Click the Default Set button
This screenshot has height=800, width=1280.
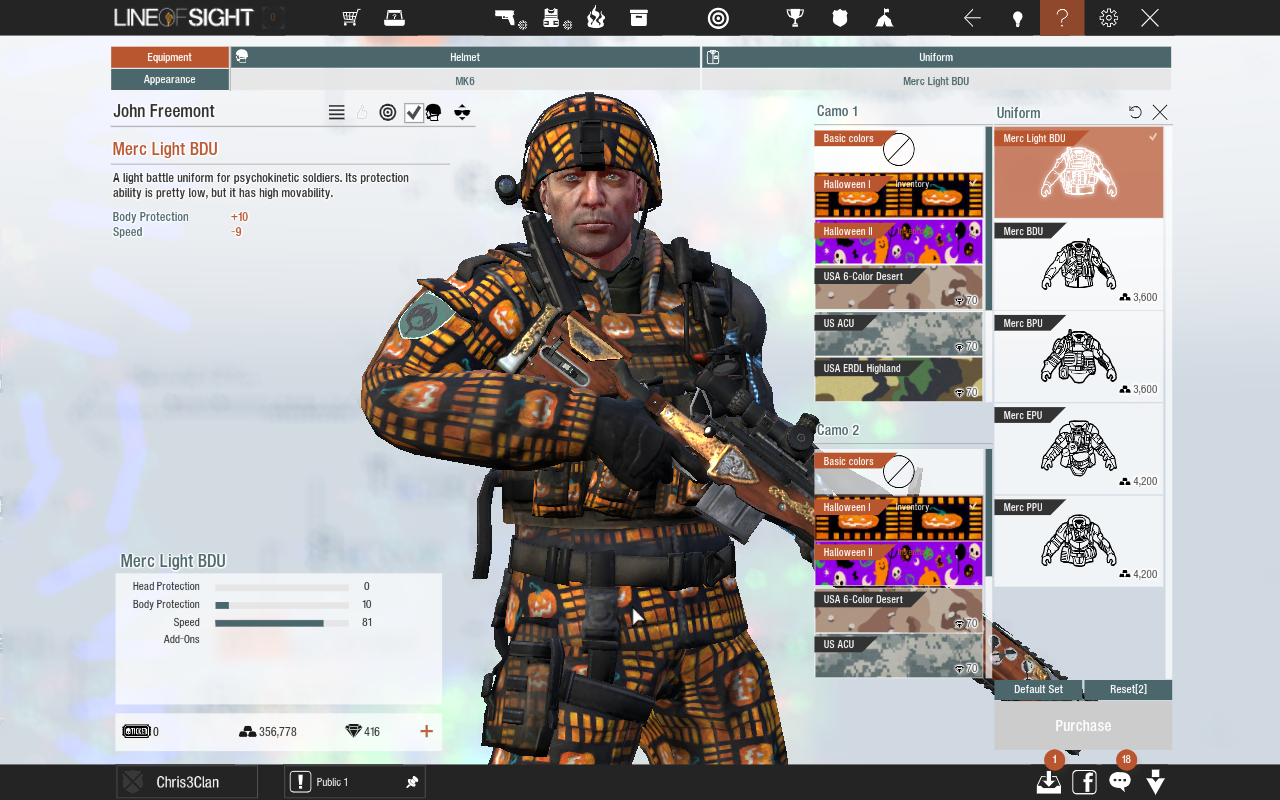coord(1038,689)
